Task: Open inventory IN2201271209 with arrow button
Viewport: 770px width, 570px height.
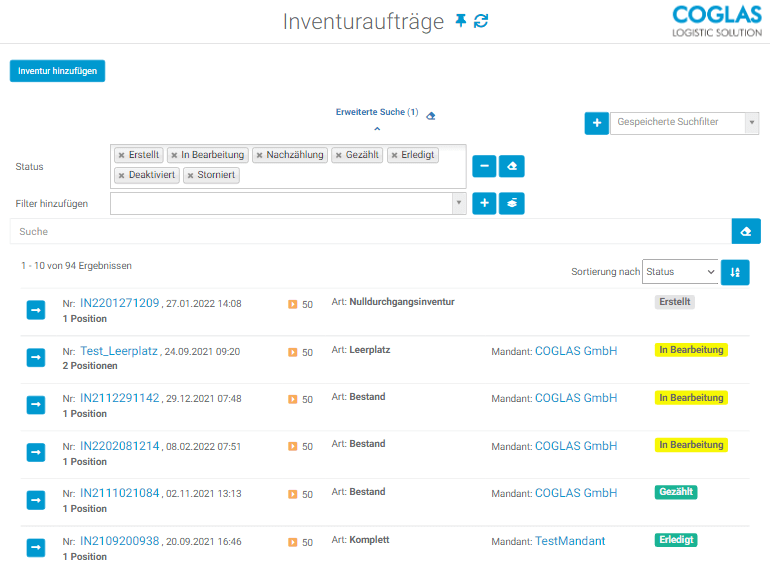Action: (x=36, y=310)
